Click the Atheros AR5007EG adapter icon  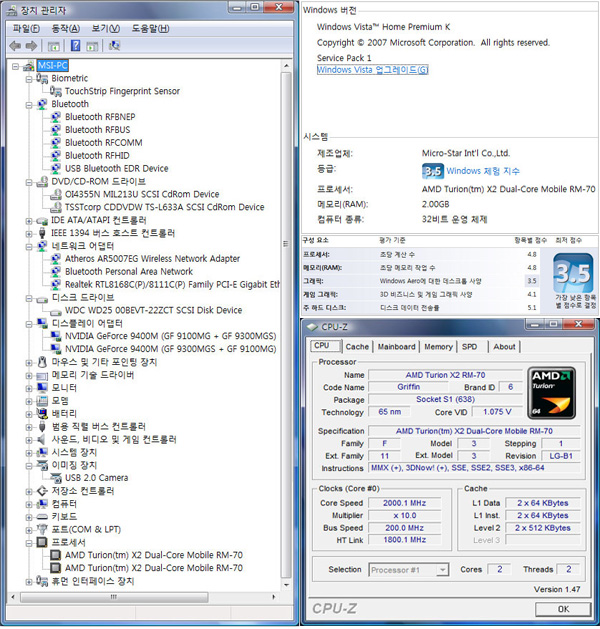coord(56,259)
